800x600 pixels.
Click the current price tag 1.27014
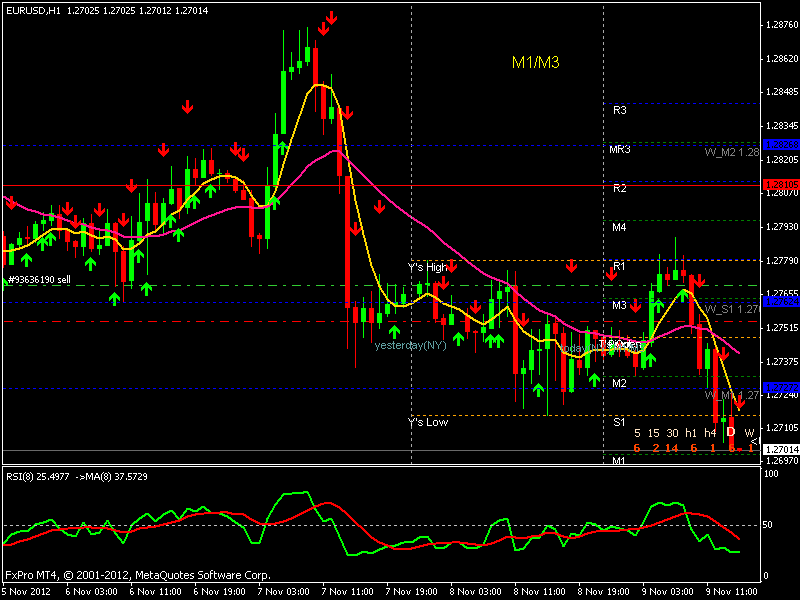click(x=781, y=449)
